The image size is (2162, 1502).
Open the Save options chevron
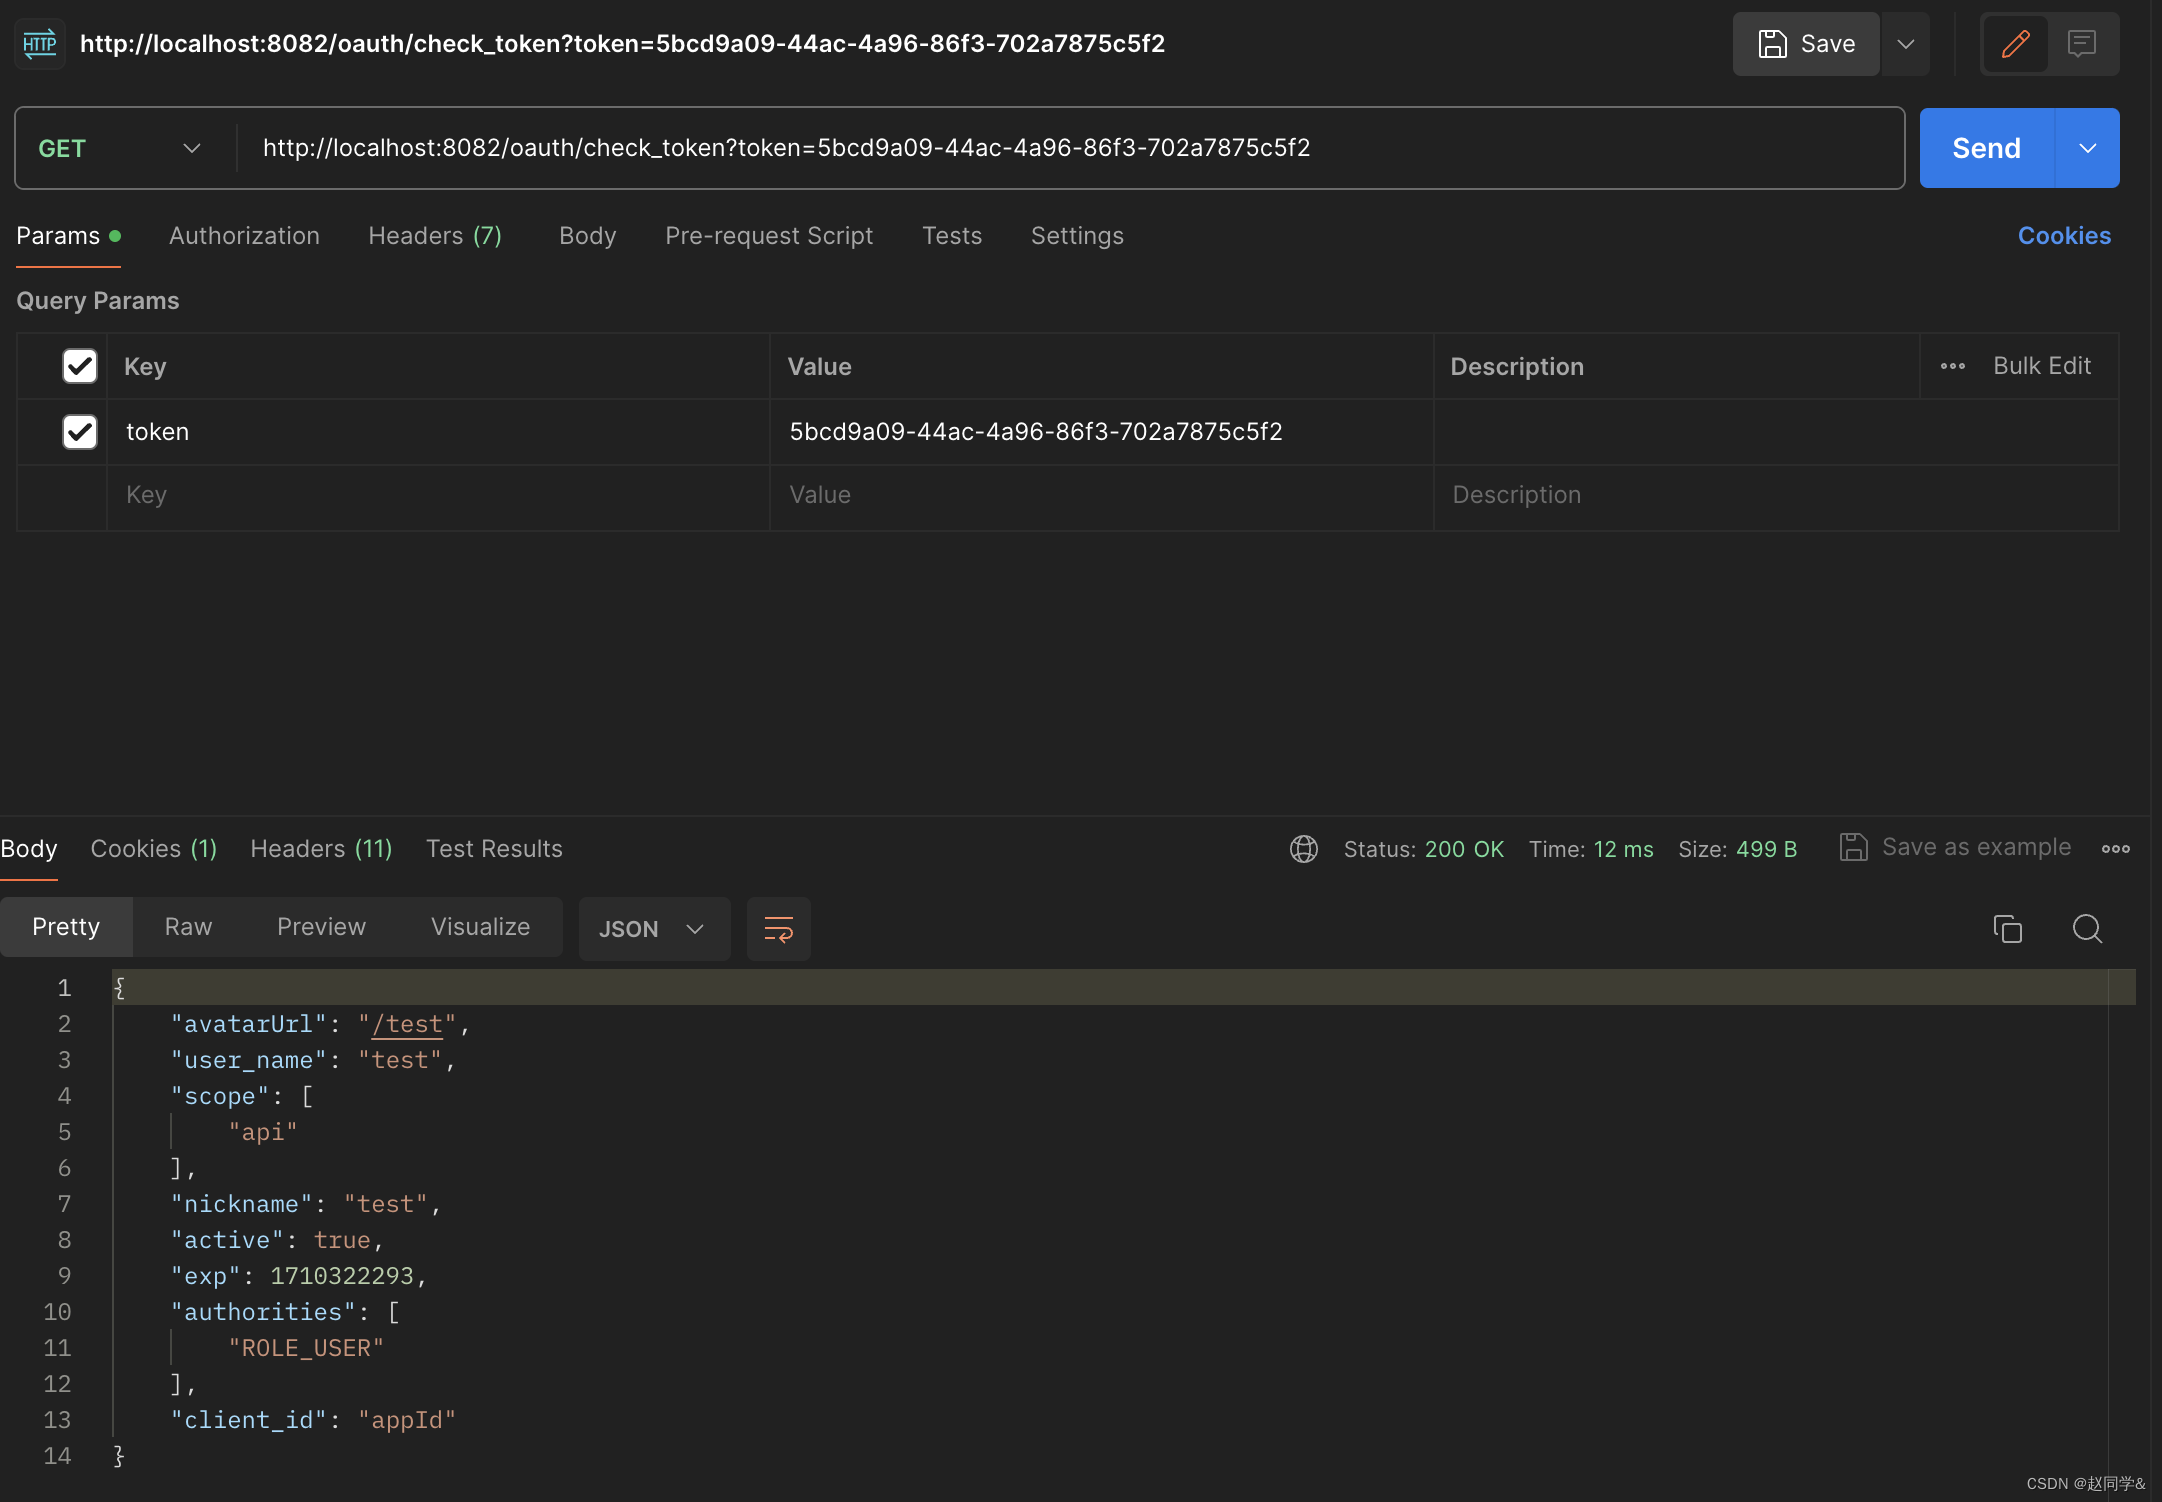tap(1905, 44)
